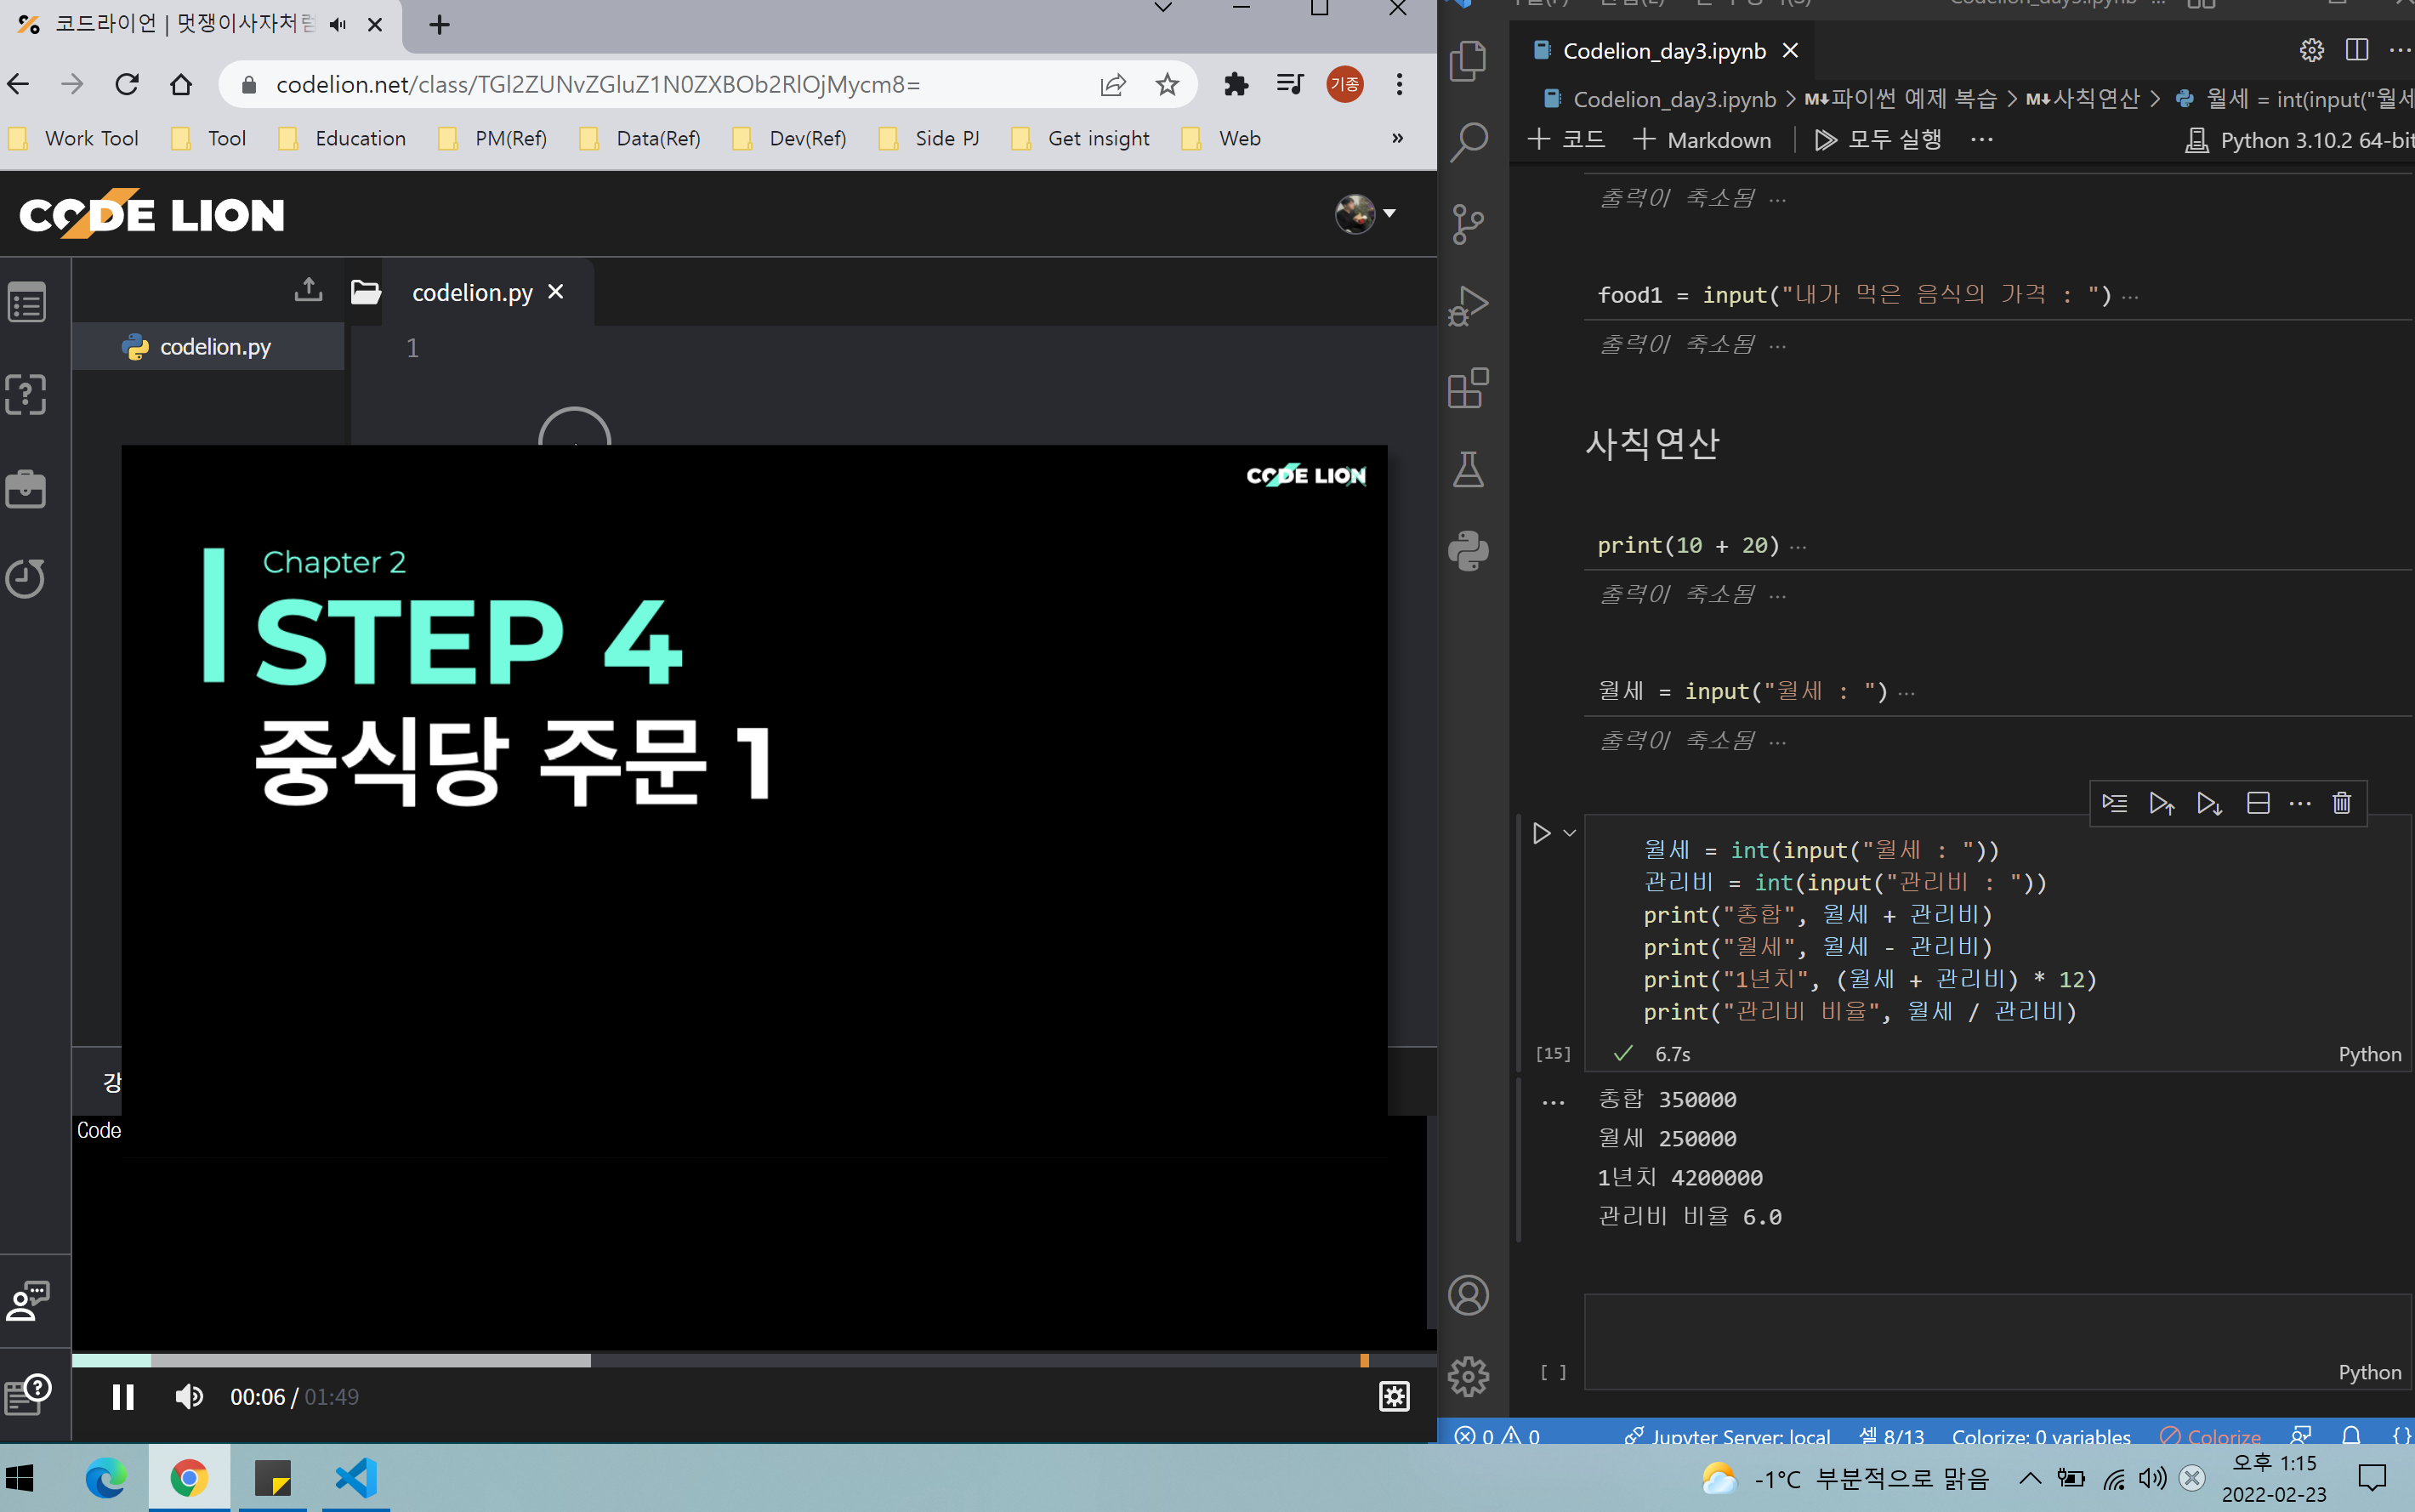Open lecture list icon in Code Lion sidebar
Image resolution: width=2415 pixels, height=1512 pixels.
click(x=26, y=302)
